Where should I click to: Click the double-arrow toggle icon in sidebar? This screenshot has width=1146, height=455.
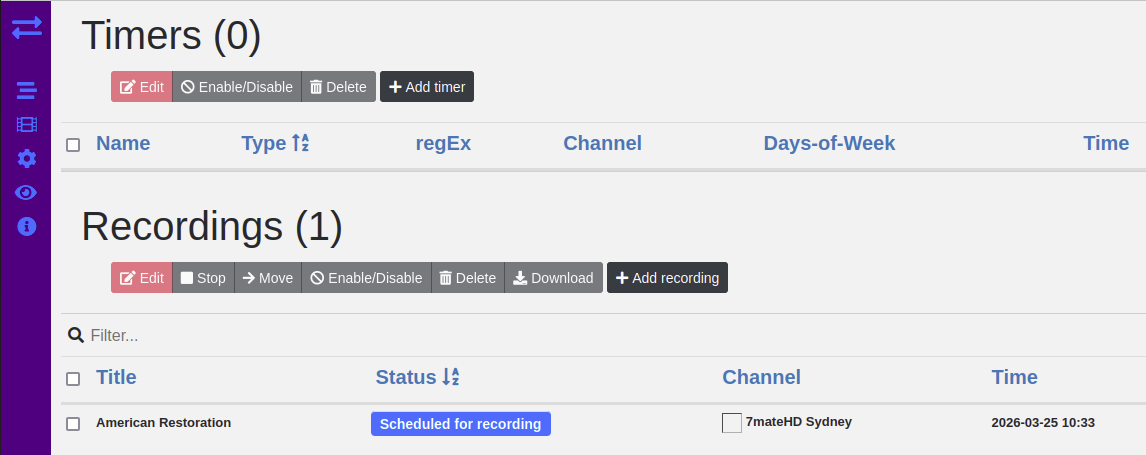tap(26, 28)
